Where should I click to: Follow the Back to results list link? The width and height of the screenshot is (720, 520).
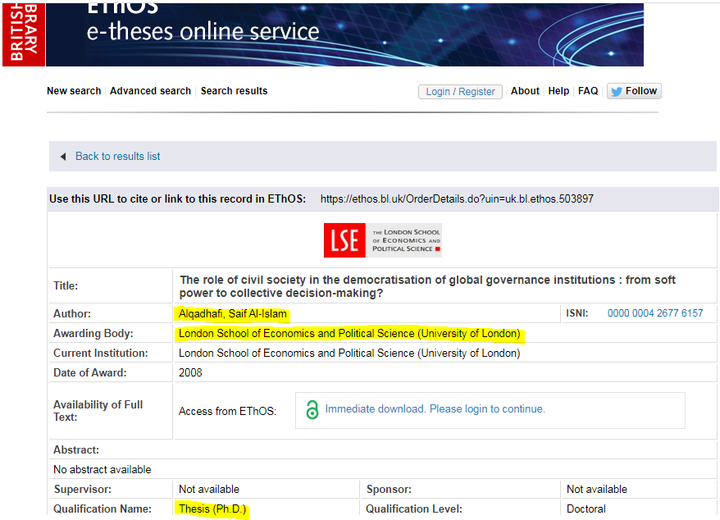(118, 156)
